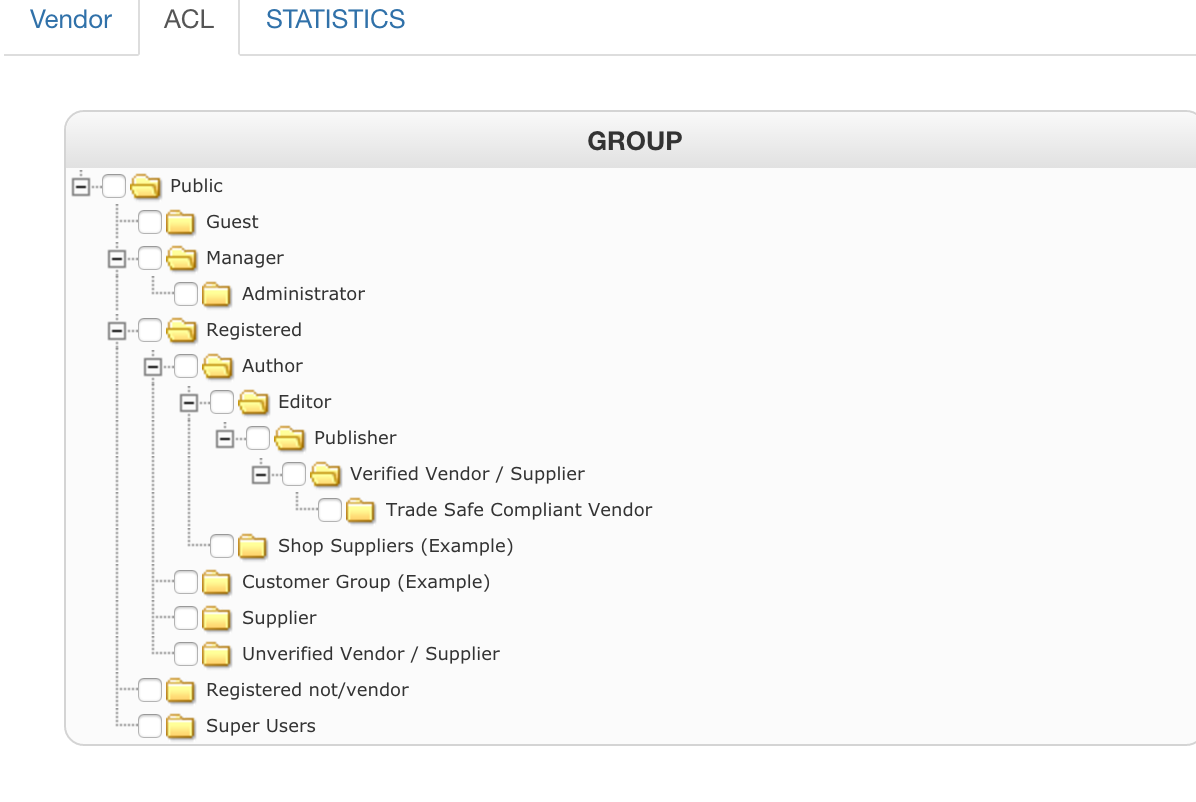Select the Shop Suppliers (Example) label

click(x=395, y=546)
